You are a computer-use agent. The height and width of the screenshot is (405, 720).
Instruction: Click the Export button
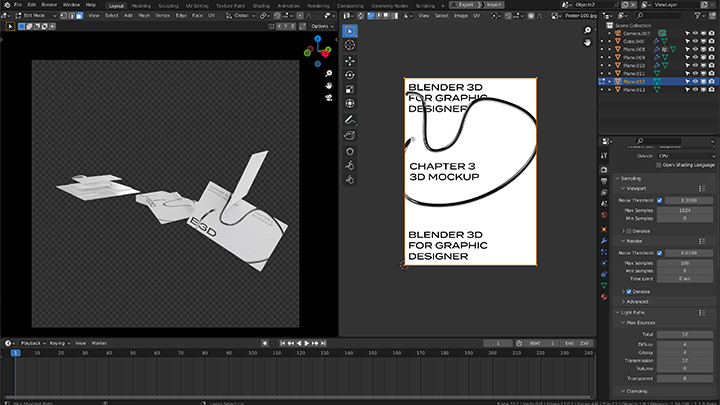(463, 5)
